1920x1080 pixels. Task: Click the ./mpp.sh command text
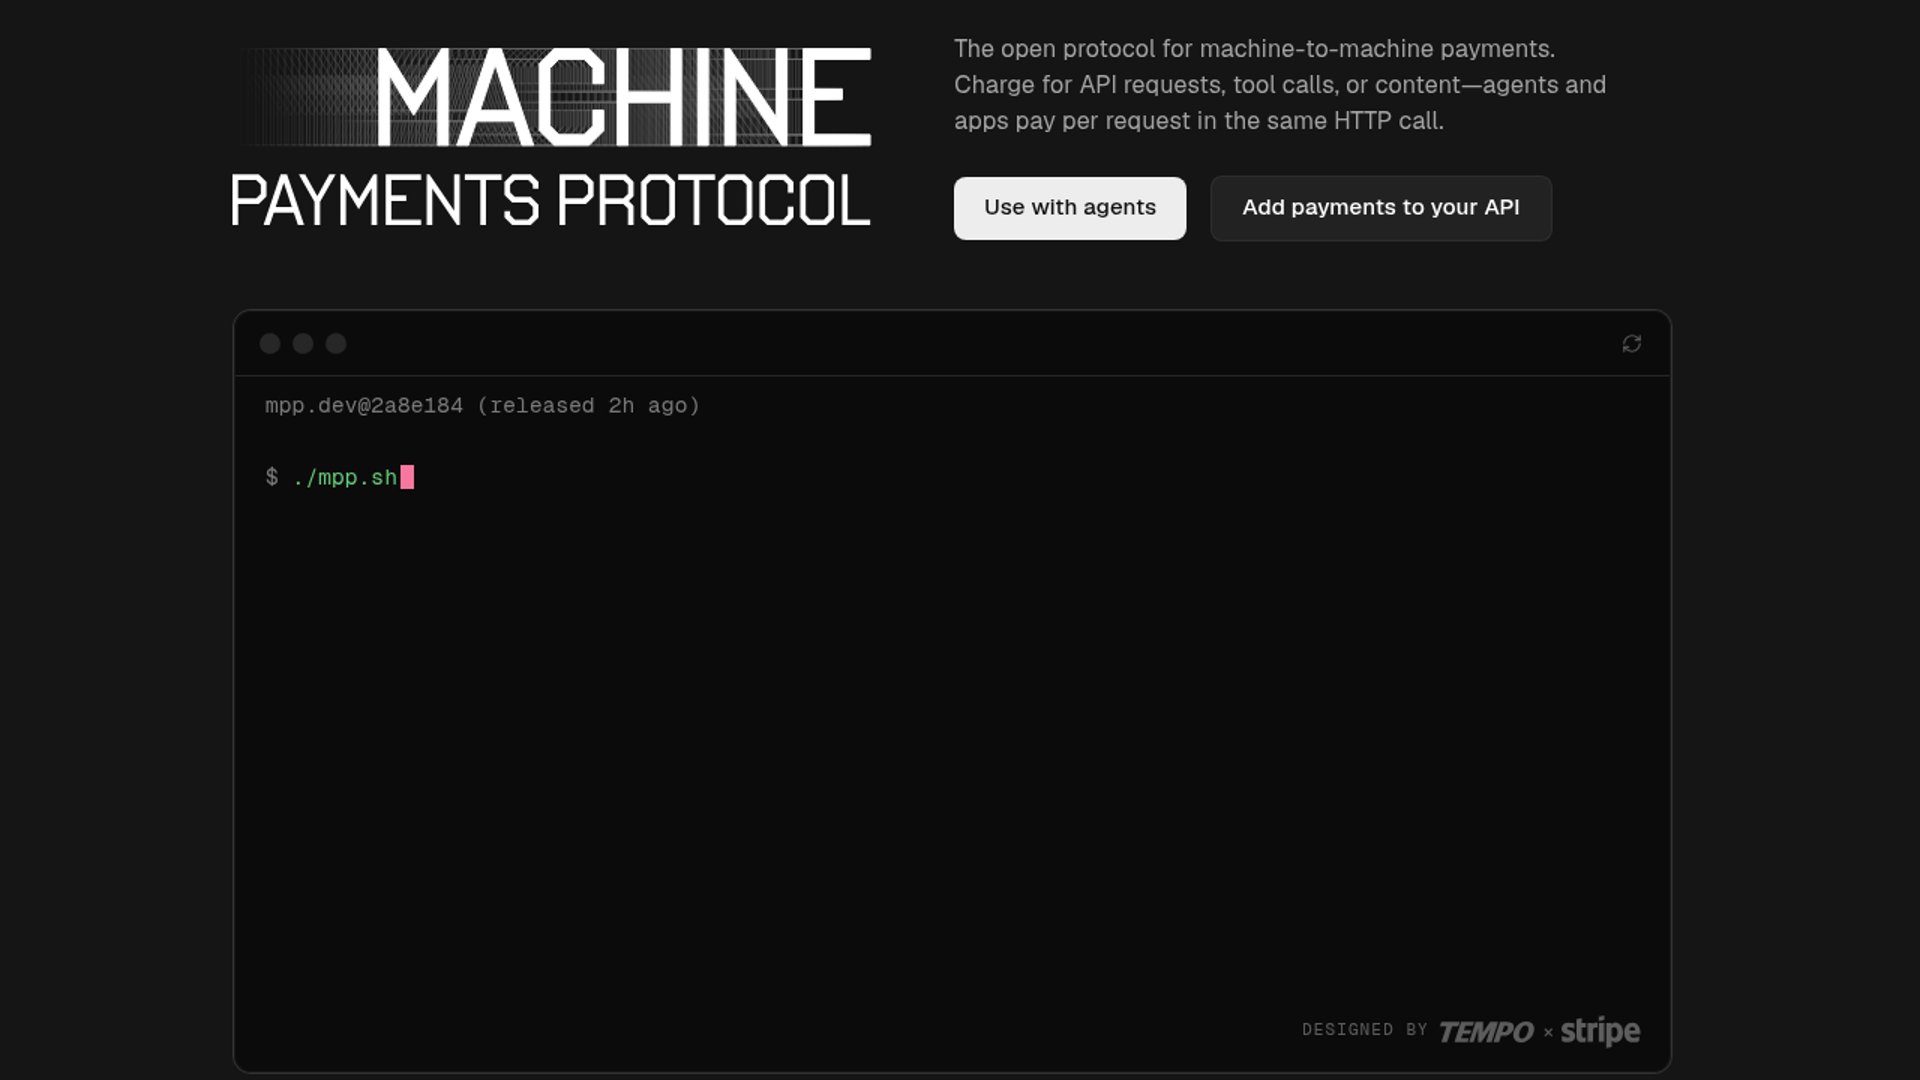pos(345,478)
